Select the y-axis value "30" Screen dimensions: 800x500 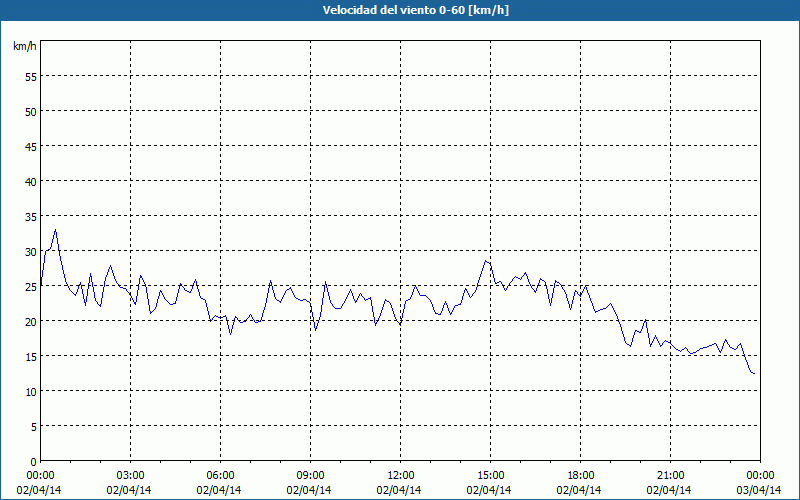click(31, 252)
